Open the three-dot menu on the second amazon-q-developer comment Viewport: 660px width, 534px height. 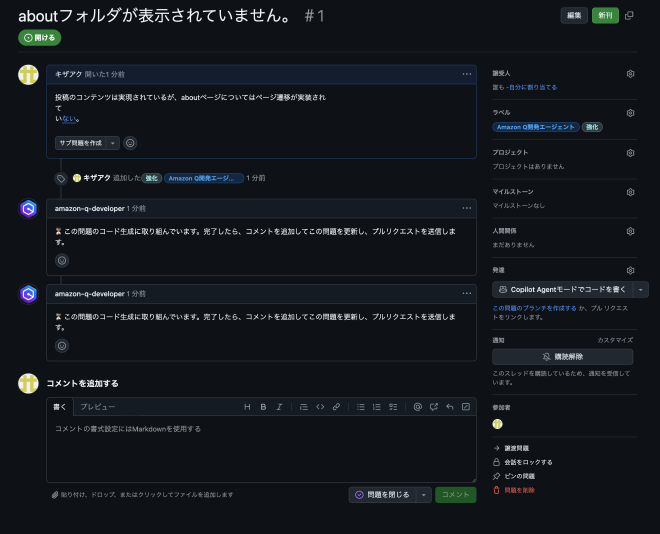click(466, 293)
